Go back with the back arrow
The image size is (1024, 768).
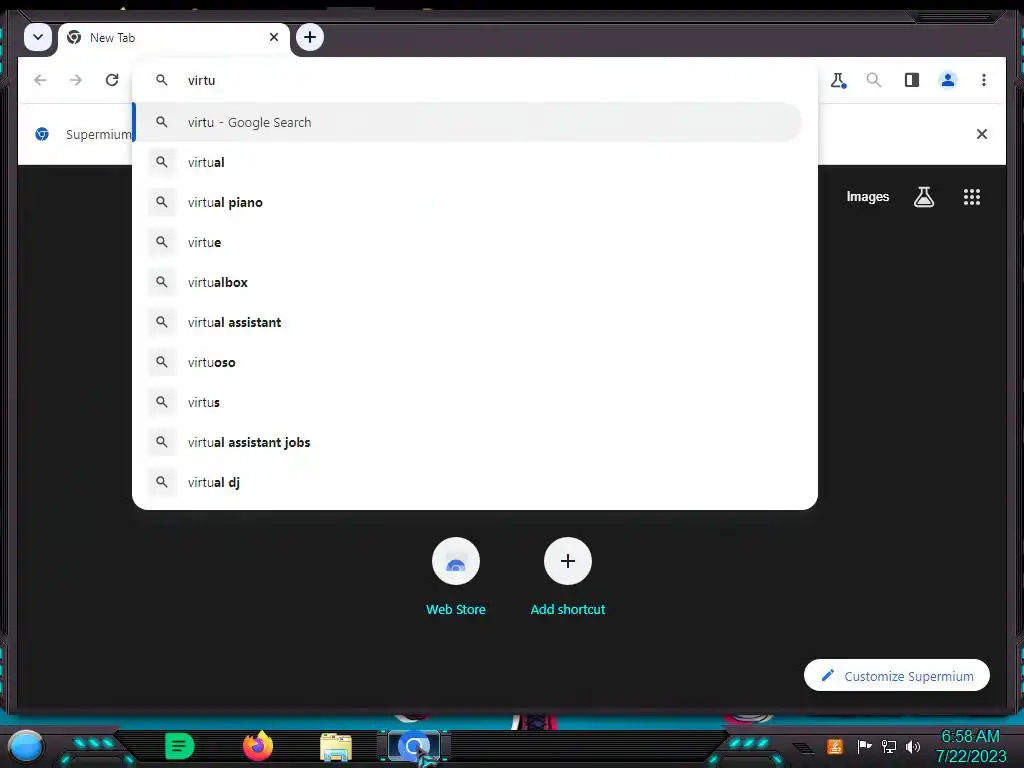click(x=40, y=80)
